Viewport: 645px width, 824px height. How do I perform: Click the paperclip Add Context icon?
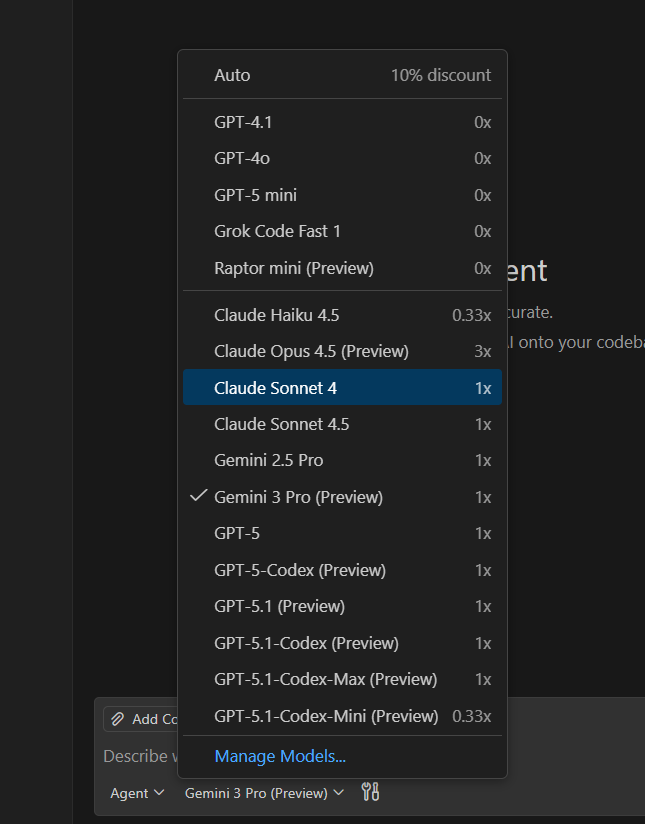pyautogui.click(x=118, y=719)
